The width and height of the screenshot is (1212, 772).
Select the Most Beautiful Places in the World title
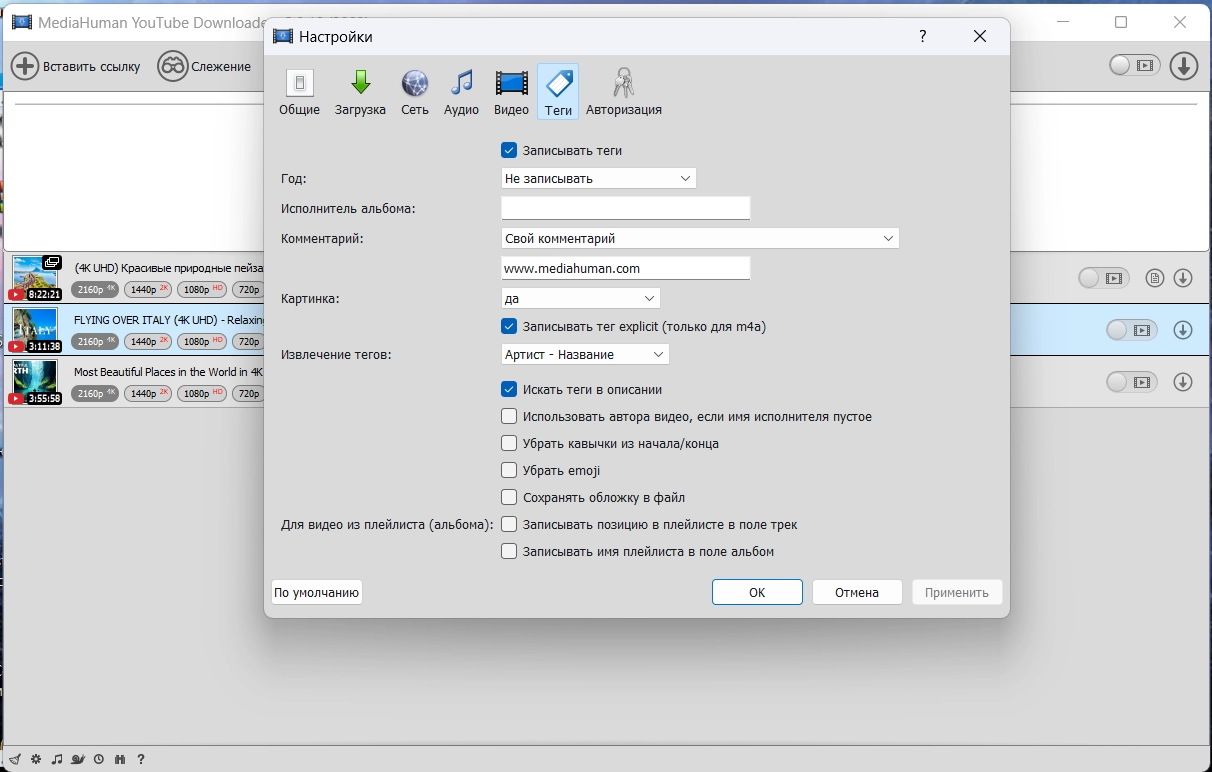click(168, 372)
